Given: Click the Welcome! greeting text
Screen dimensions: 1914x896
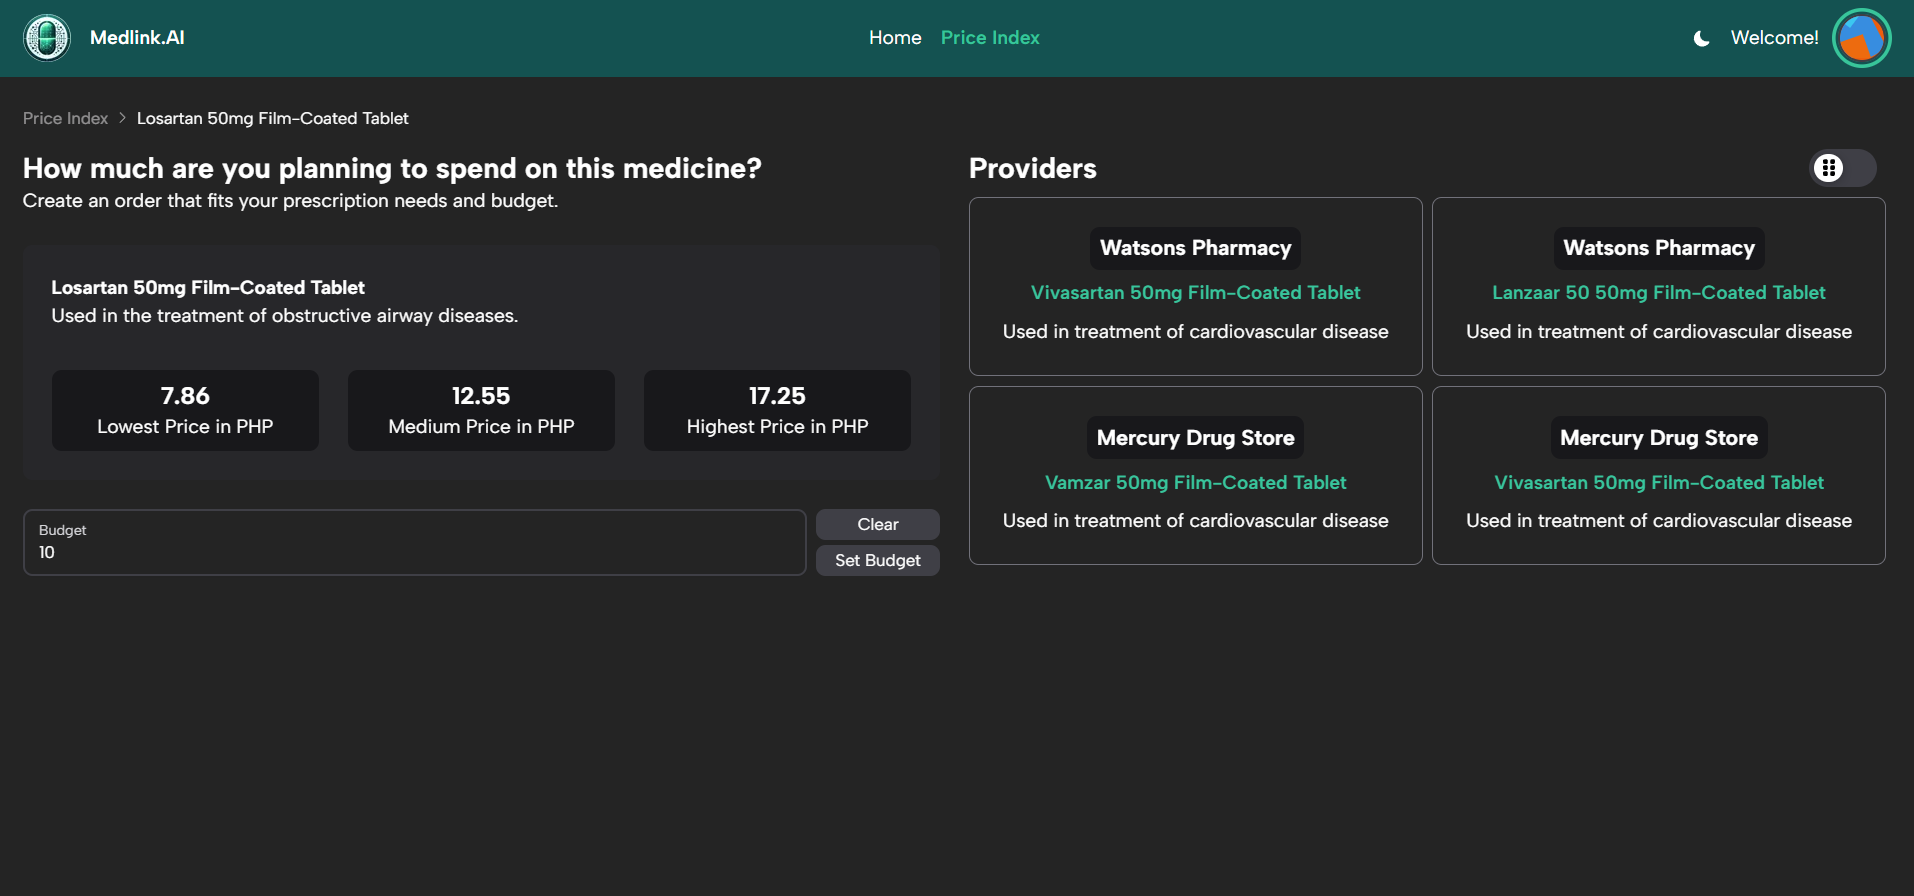Looking at the screenshot, I should coord(1774,38).
